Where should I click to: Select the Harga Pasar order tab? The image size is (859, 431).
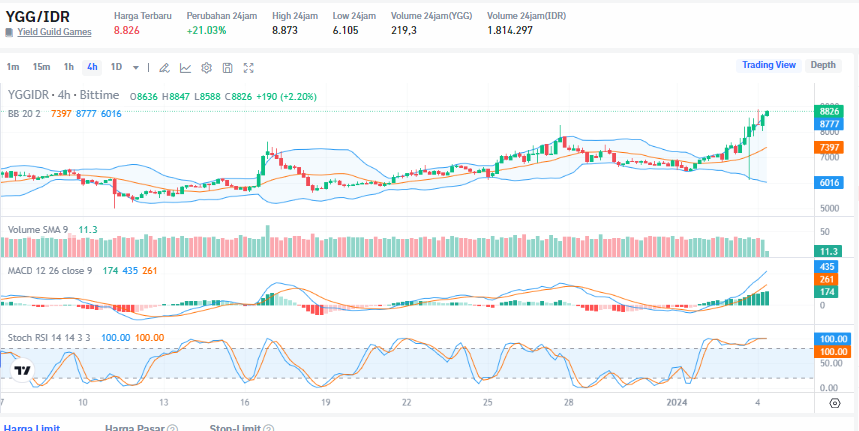pos(135,428)
